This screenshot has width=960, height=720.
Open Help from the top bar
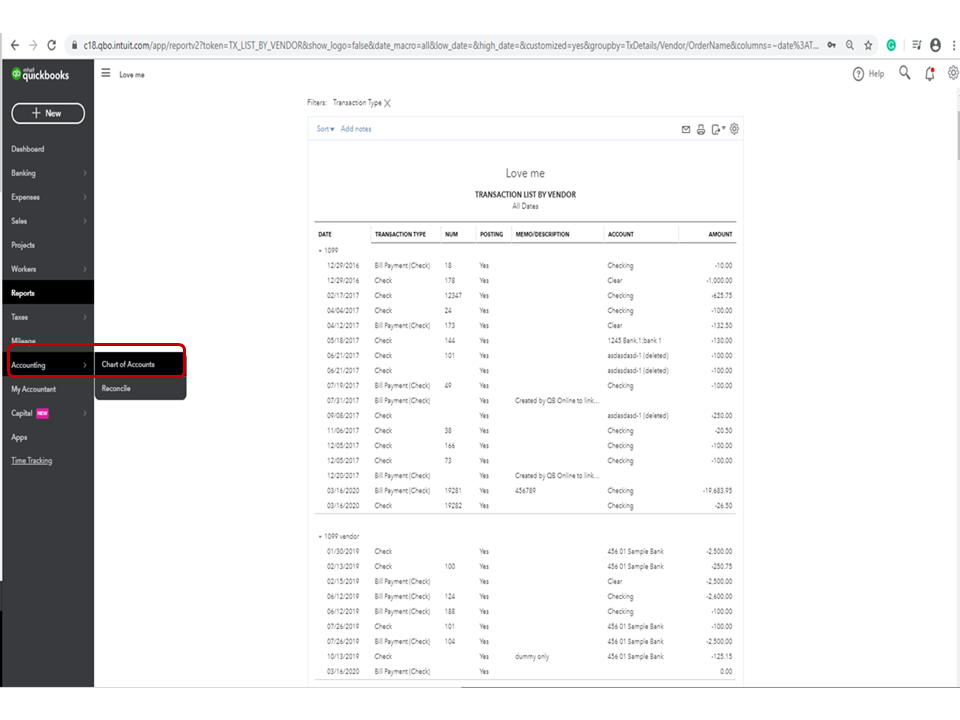pyautogui.click(x=868, y=74)
